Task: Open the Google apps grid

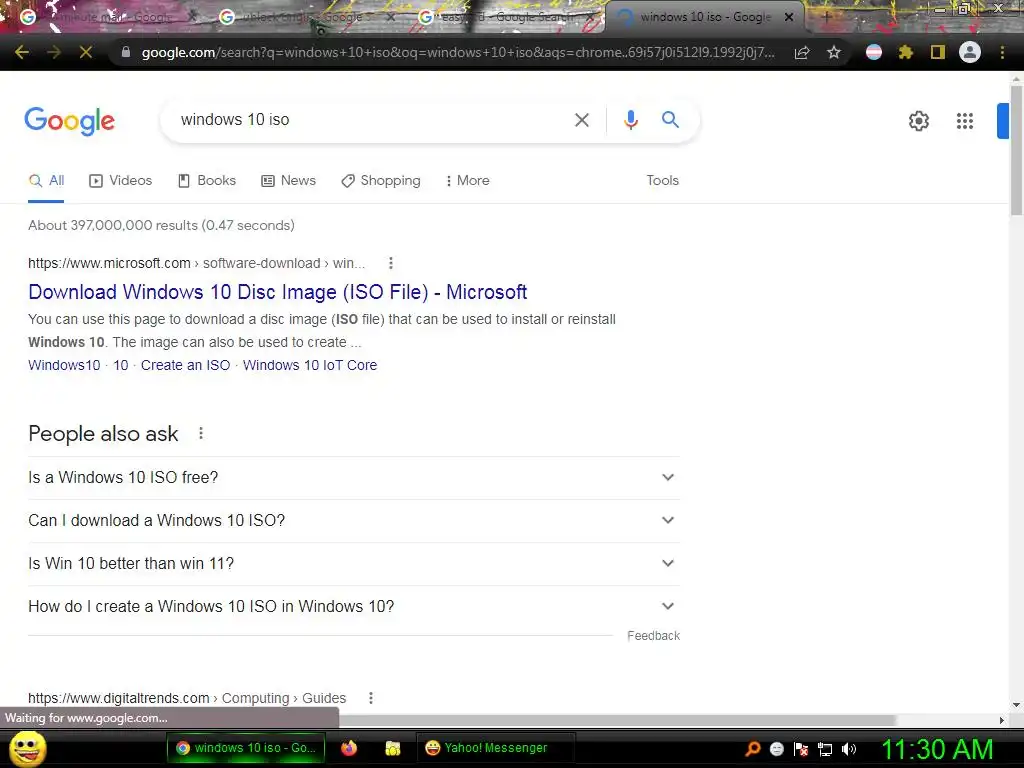Action: 965,121
